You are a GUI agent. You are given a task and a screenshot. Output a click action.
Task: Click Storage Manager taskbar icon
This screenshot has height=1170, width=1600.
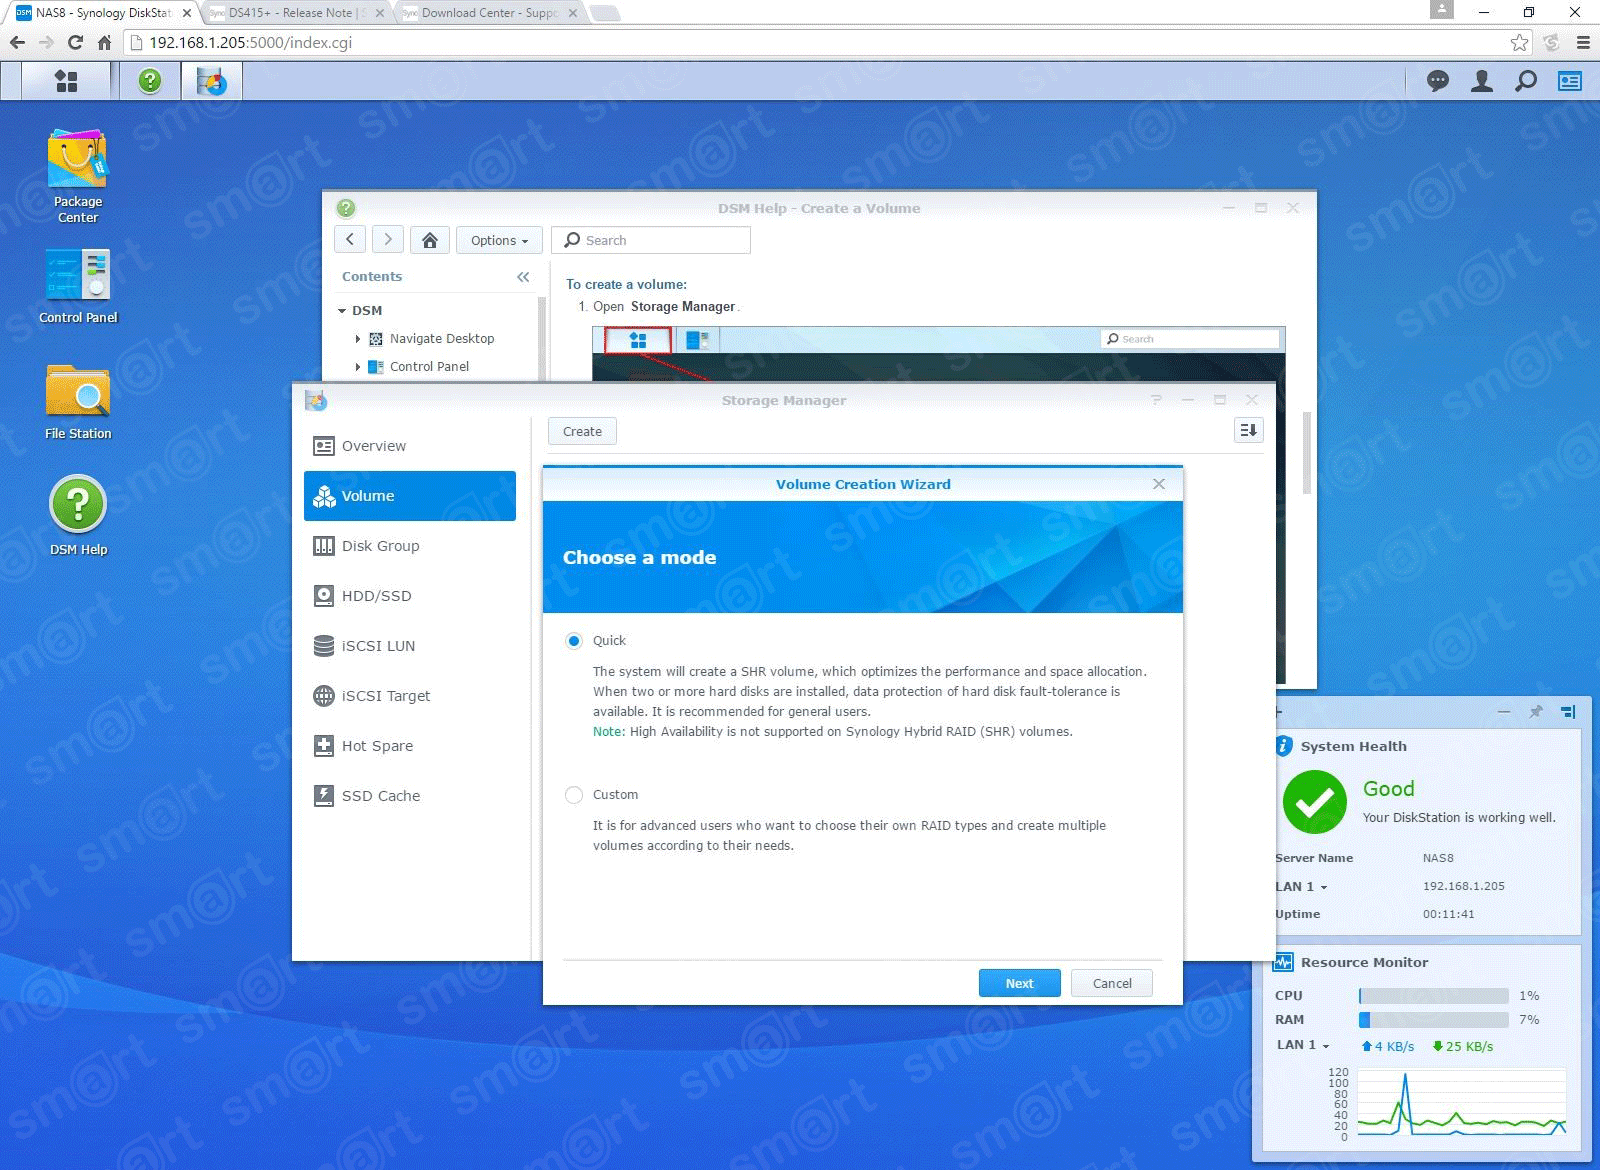(211, 81)
